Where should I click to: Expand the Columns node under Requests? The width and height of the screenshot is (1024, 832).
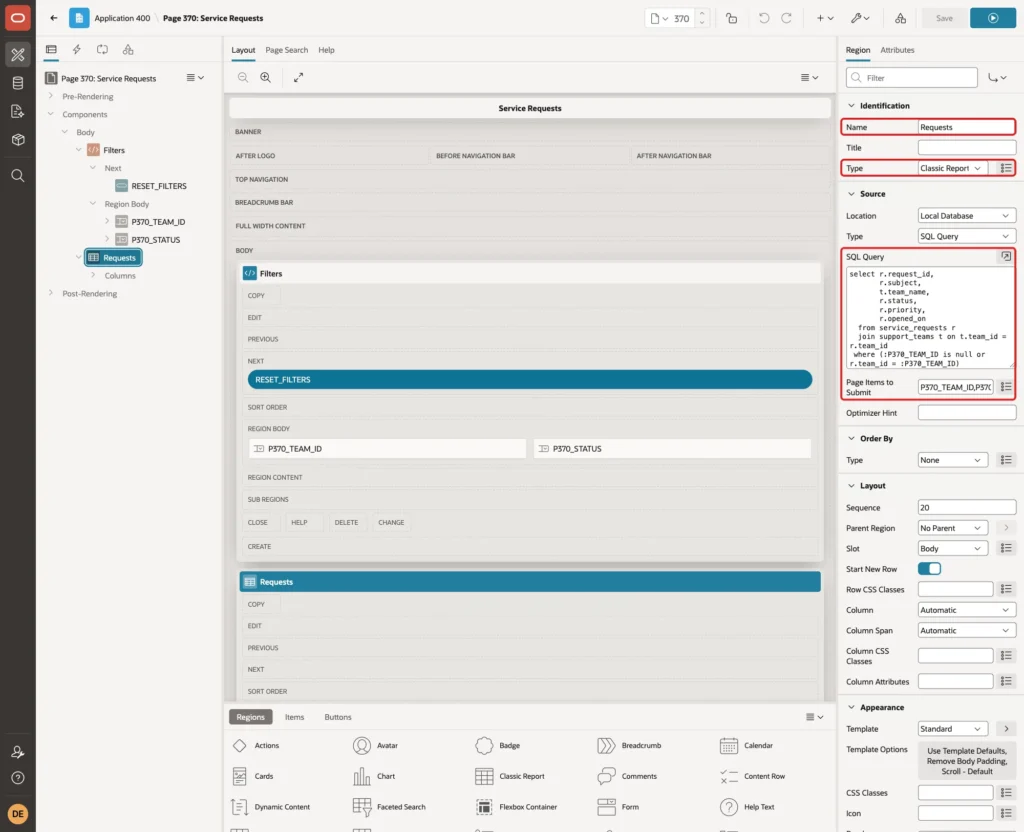point(93,276)
